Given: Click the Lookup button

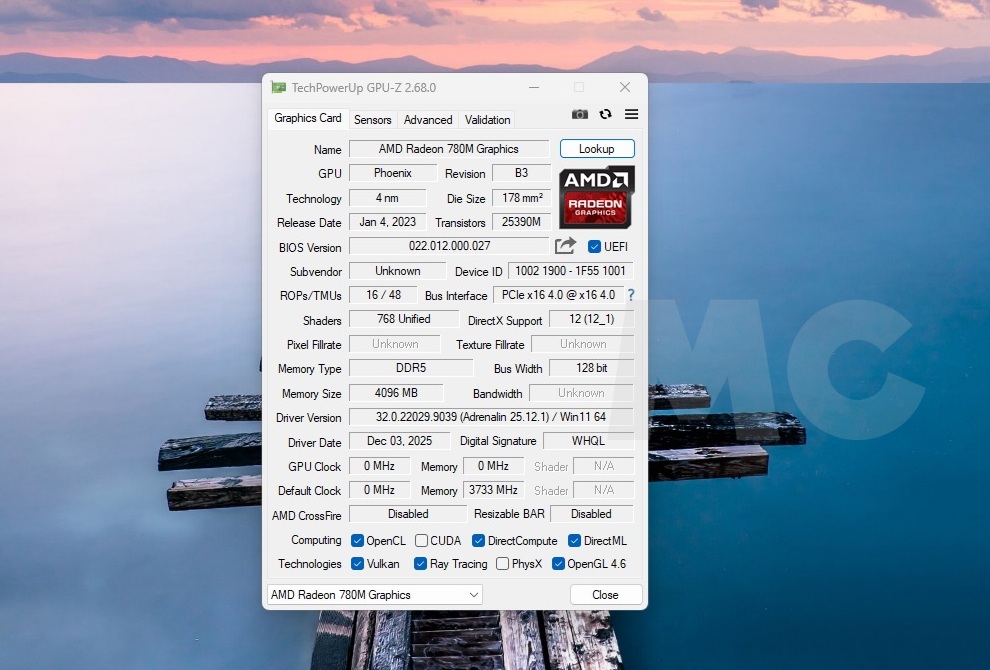Looking at the screenshot, I should point(597,149).
